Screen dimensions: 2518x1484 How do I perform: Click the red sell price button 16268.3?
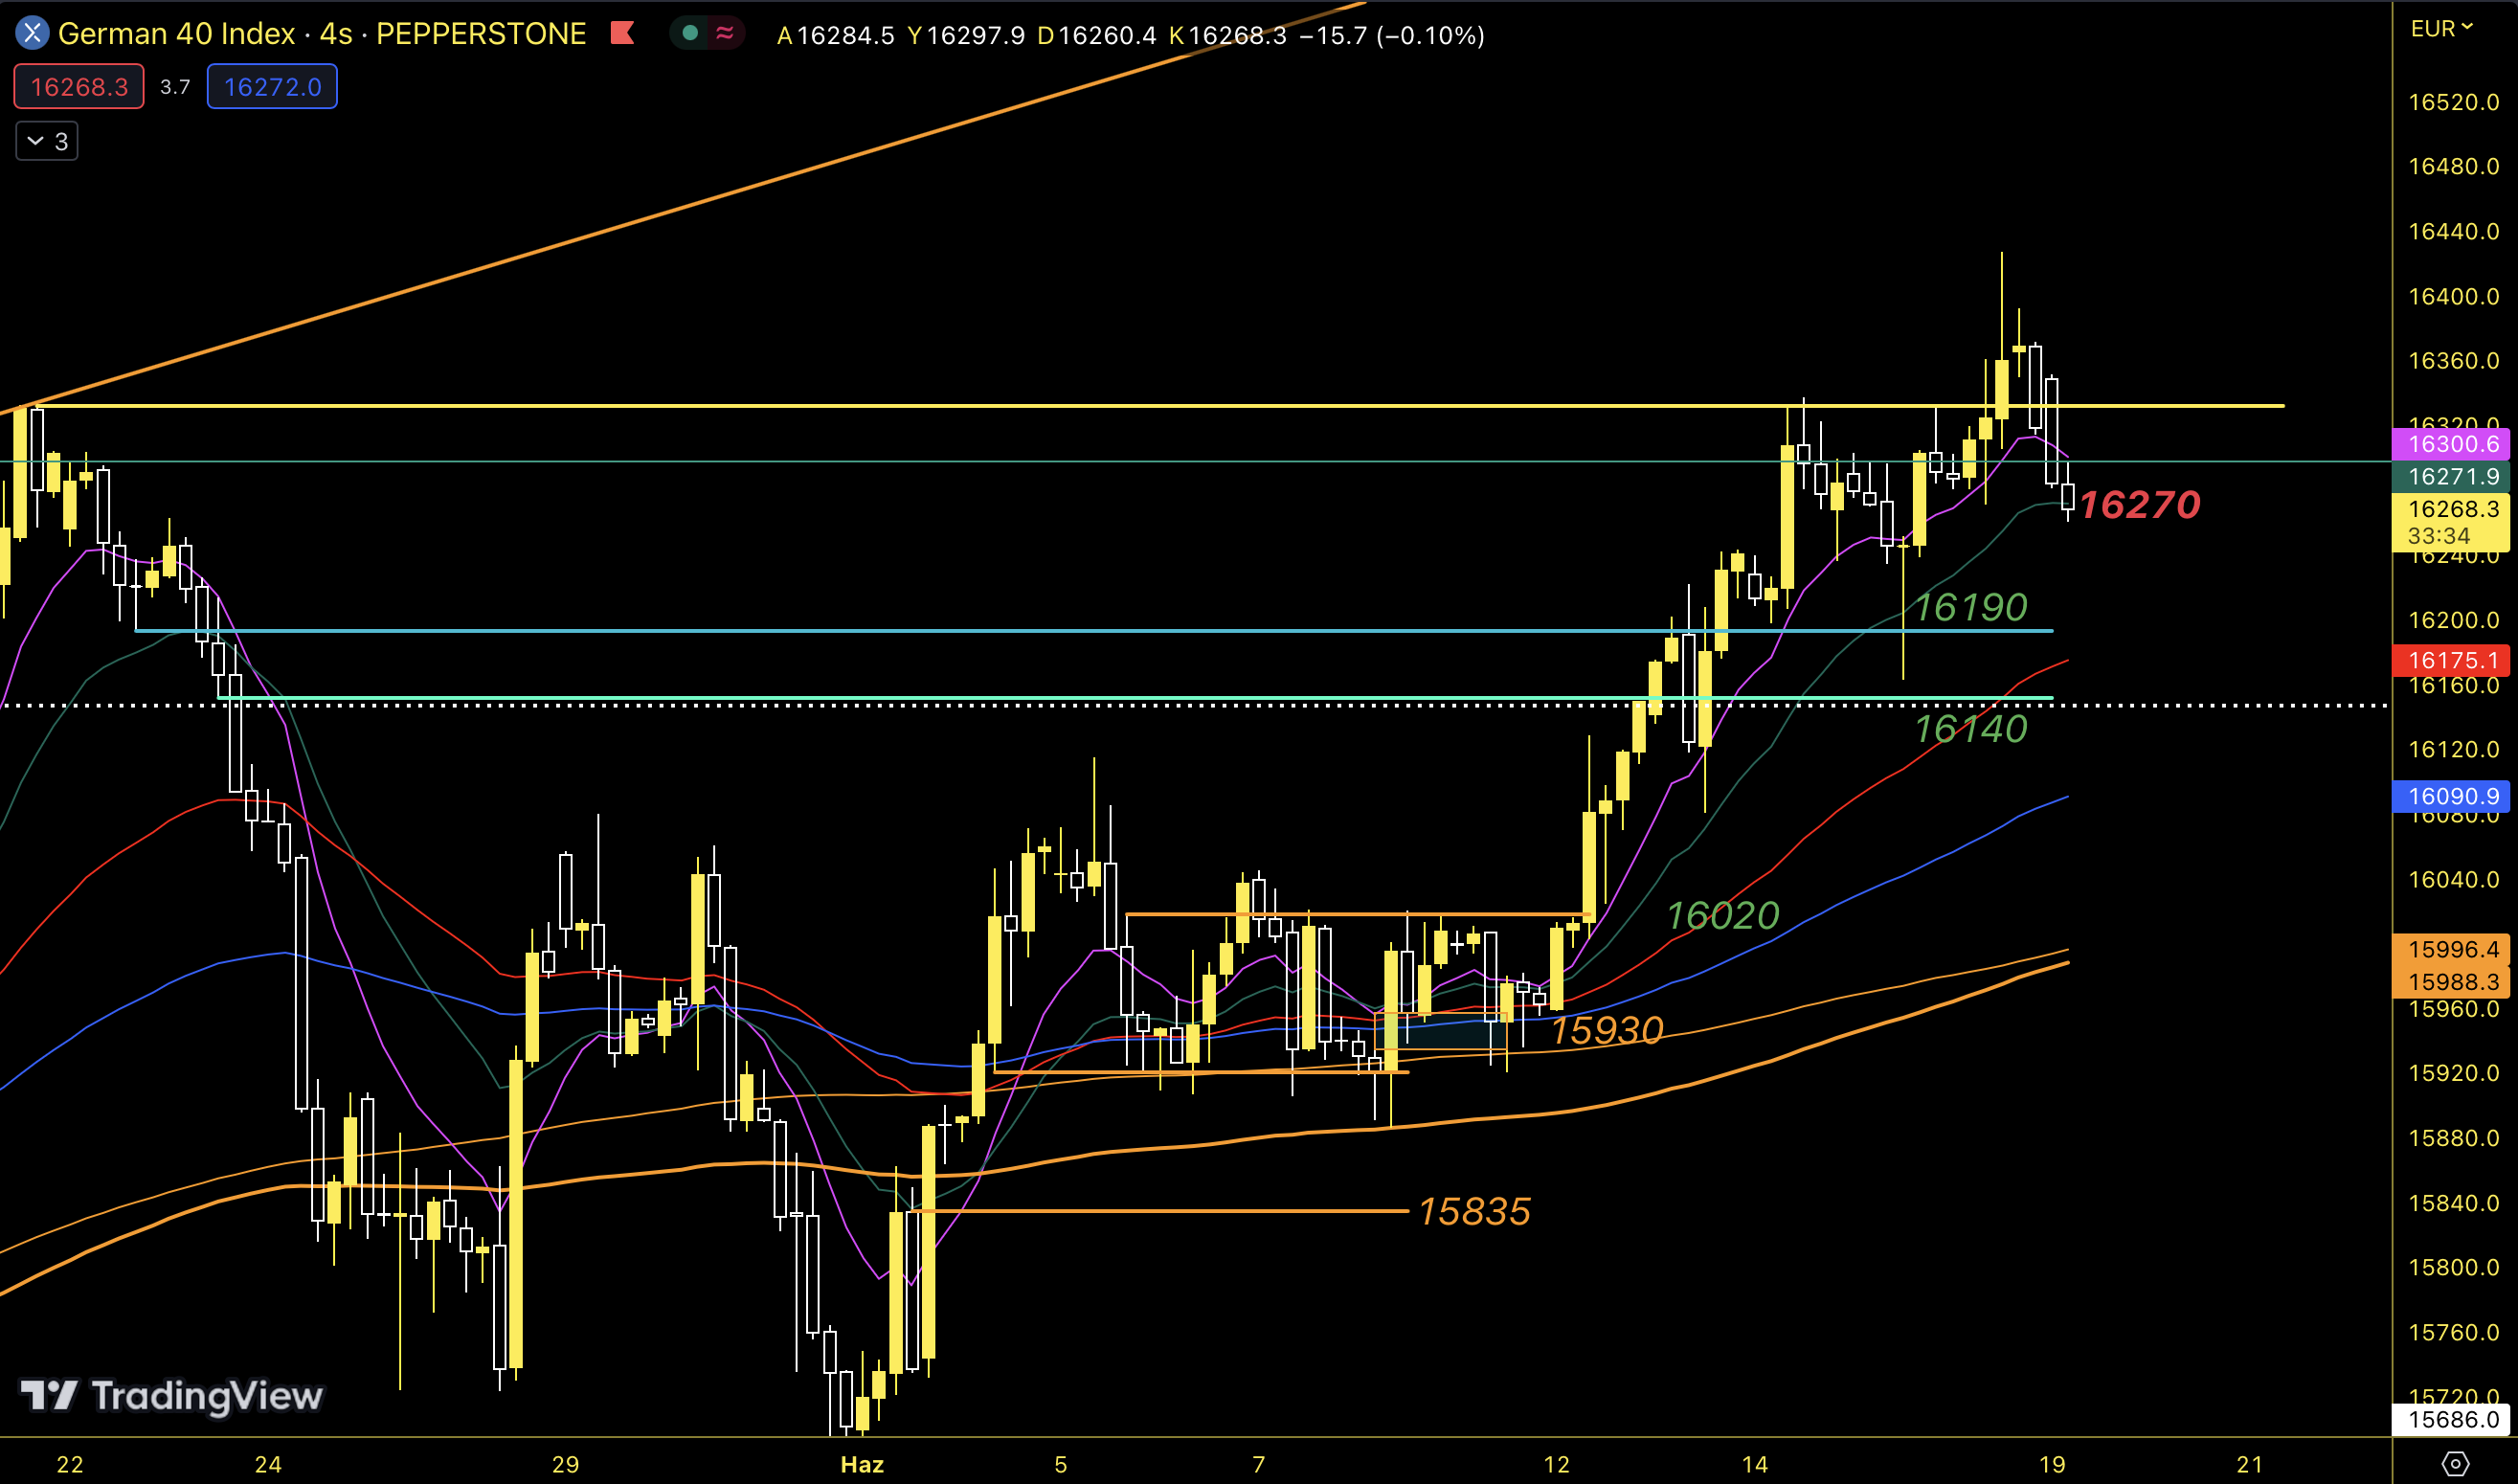(79, 87)
